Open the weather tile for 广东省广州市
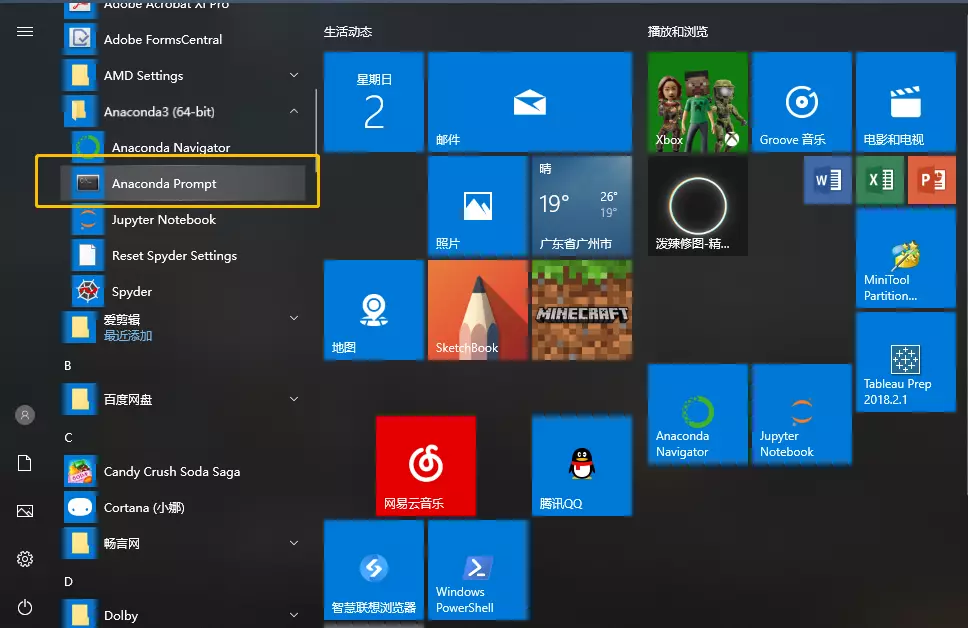968x628 pixels. point(582,206)
